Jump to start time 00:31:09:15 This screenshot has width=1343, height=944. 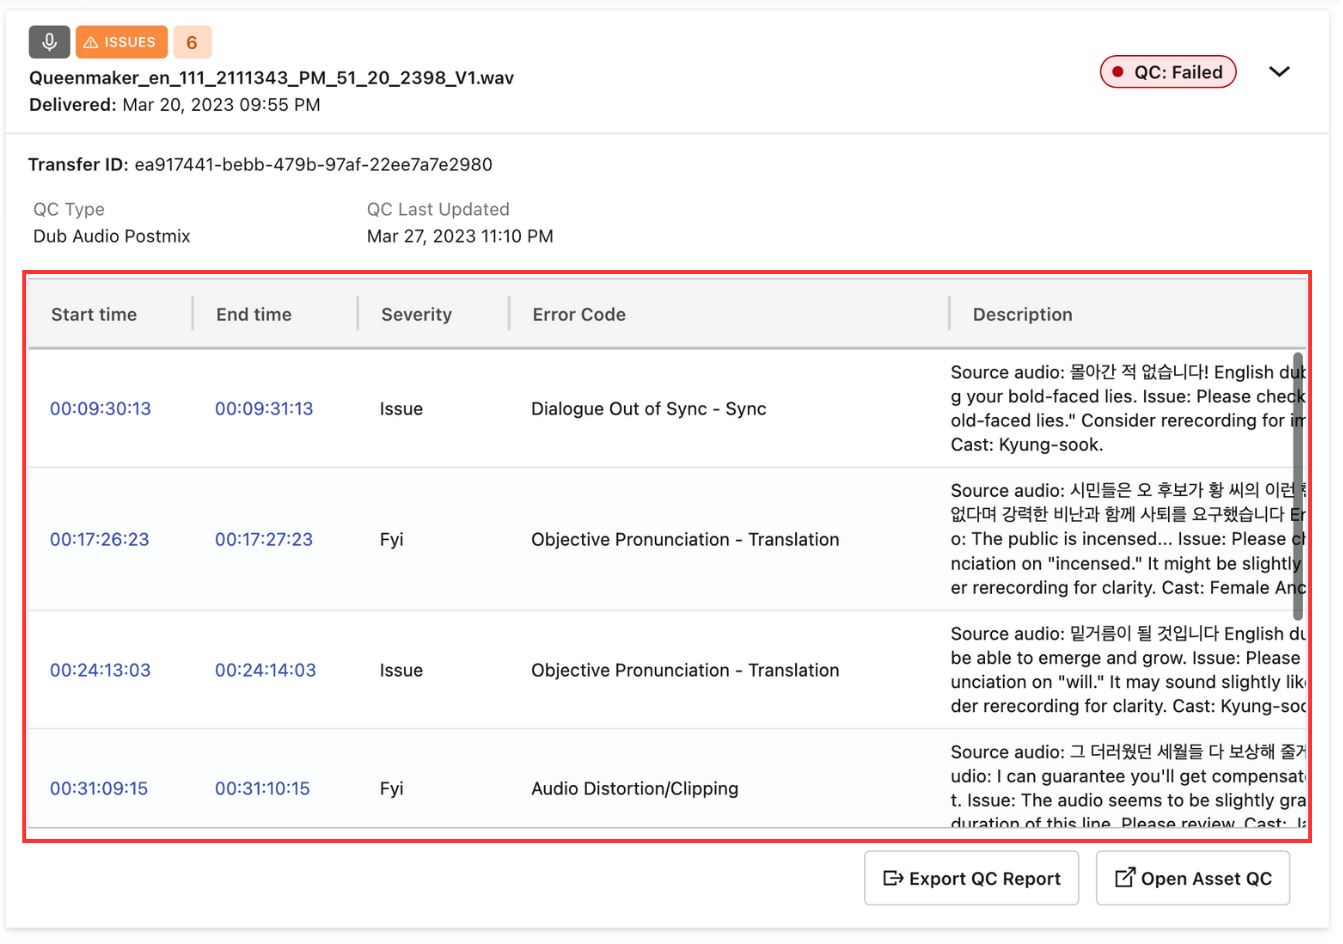[x=99, y=788]
